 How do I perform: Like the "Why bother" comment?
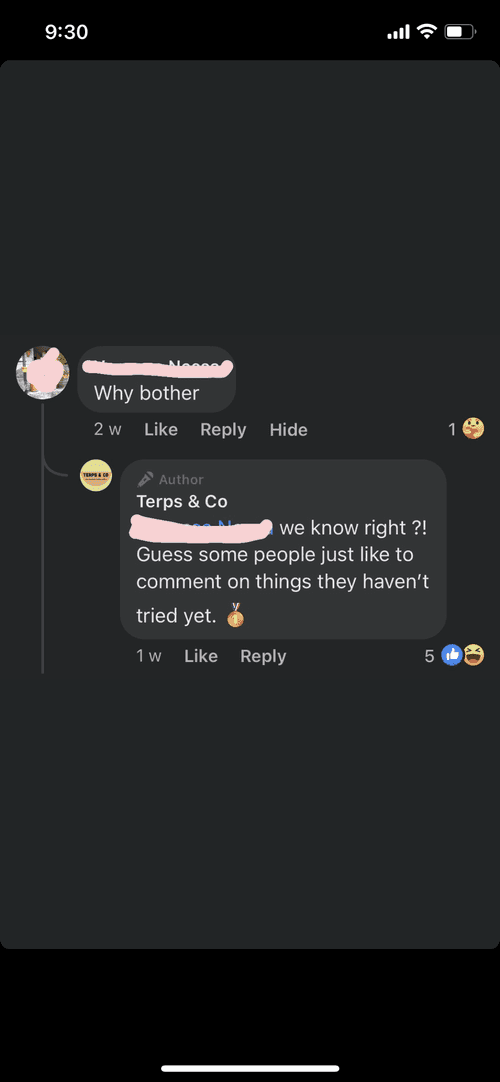[x=161, y=429]
